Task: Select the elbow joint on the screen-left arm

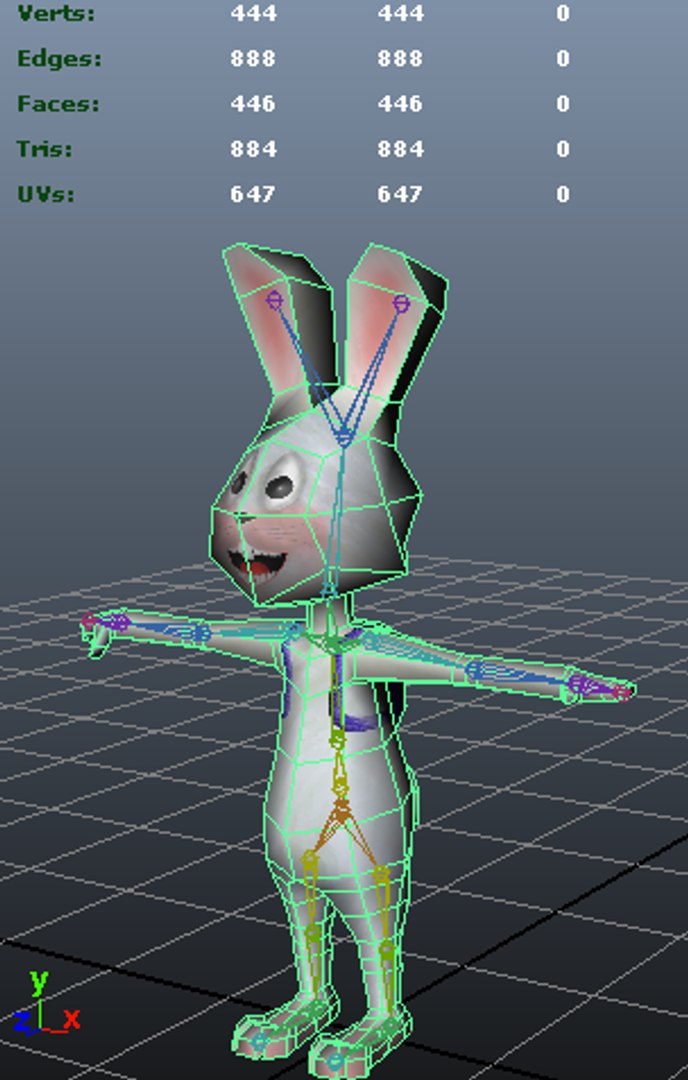Action: (x=199, y=632)
